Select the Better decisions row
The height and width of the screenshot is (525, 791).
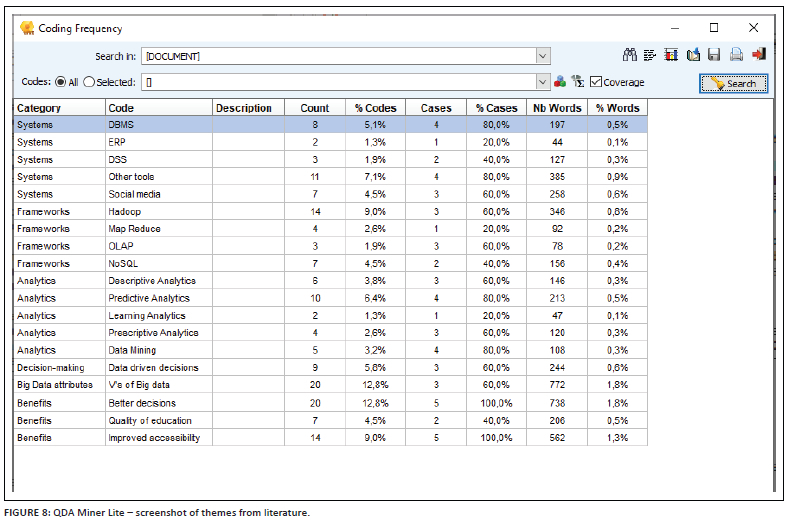click(x=150, y=403)
